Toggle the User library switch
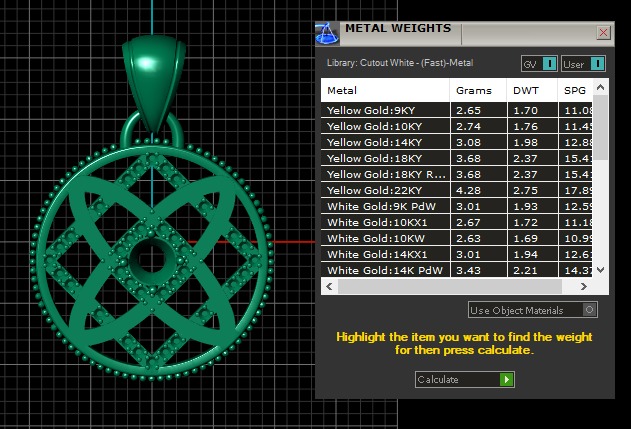 (x=583, y=64)
